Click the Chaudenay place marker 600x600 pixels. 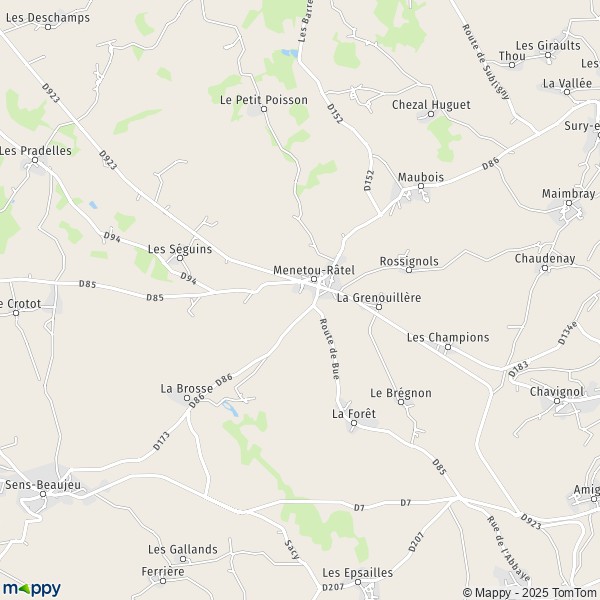pyautogui.click(x=545, y=268)
